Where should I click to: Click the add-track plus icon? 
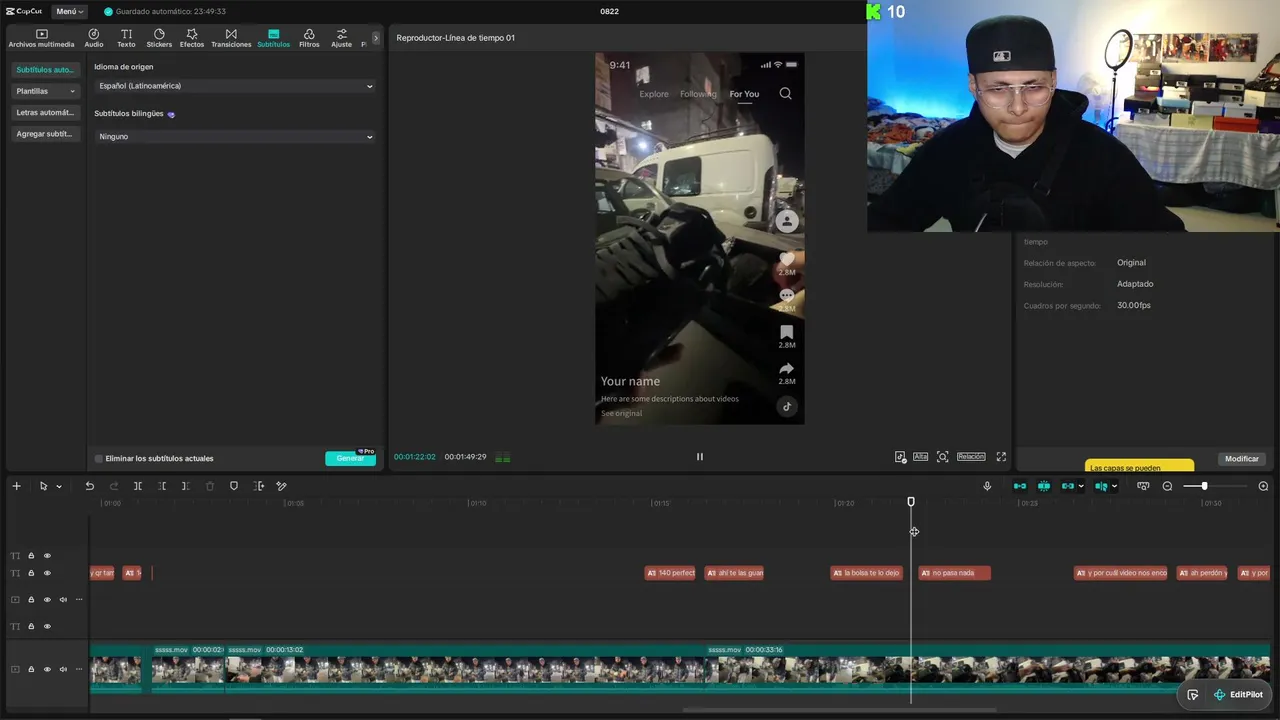click(16, 486)
